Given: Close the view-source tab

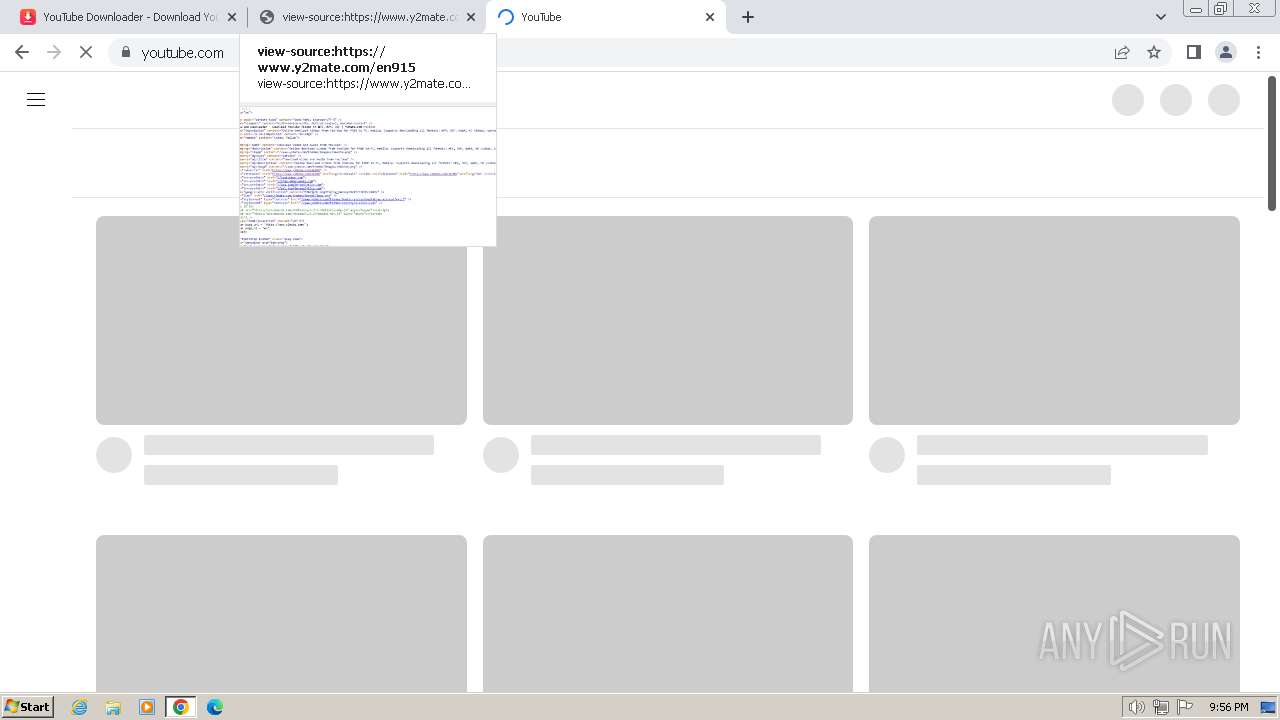Looking at the screenshot, I should click(x=471, y=17).
